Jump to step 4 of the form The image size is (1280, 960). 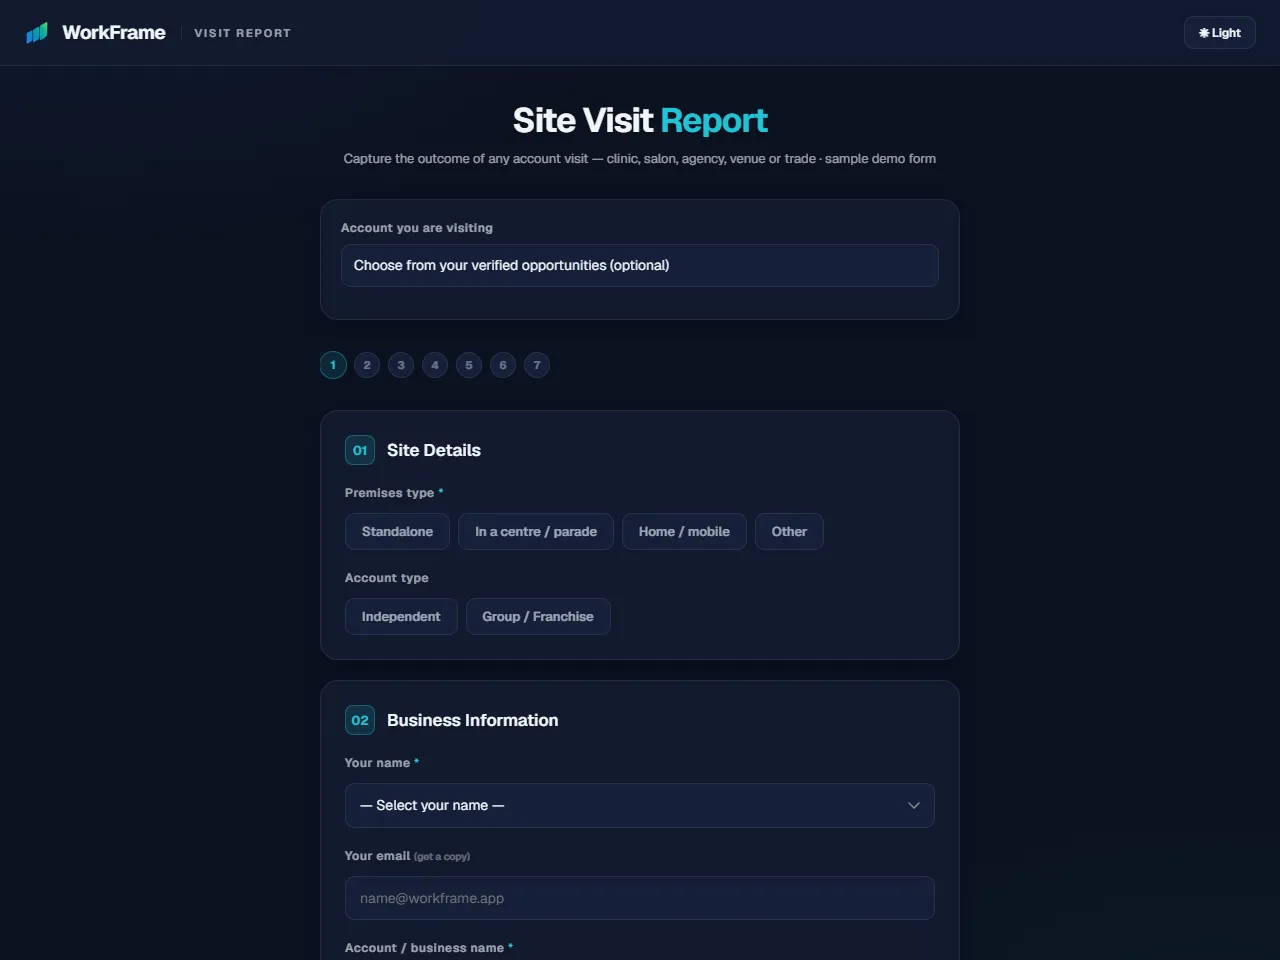(435, 365)
